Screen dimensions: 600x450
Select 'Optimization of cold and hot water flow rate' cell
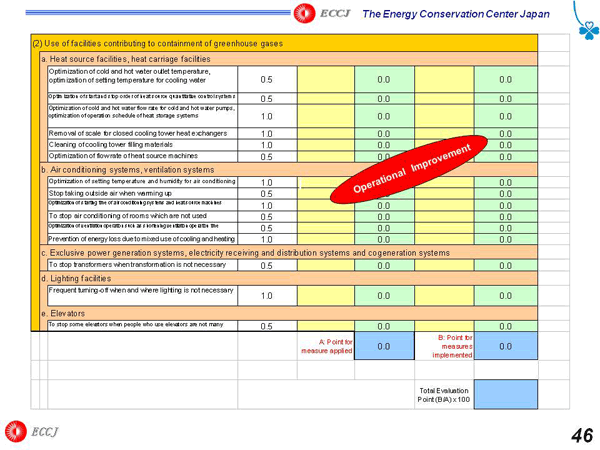click(x=142, y=116)
